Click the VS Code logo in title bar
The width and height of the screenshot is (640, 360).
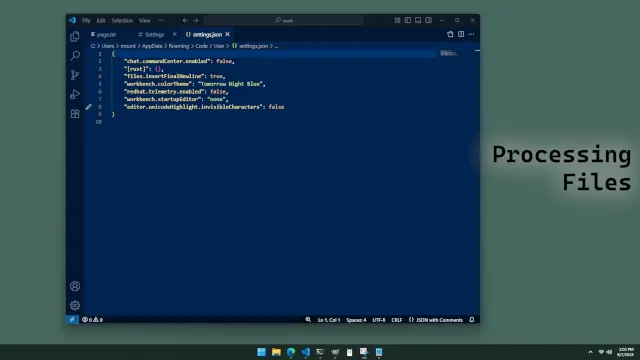click(72, 20)
